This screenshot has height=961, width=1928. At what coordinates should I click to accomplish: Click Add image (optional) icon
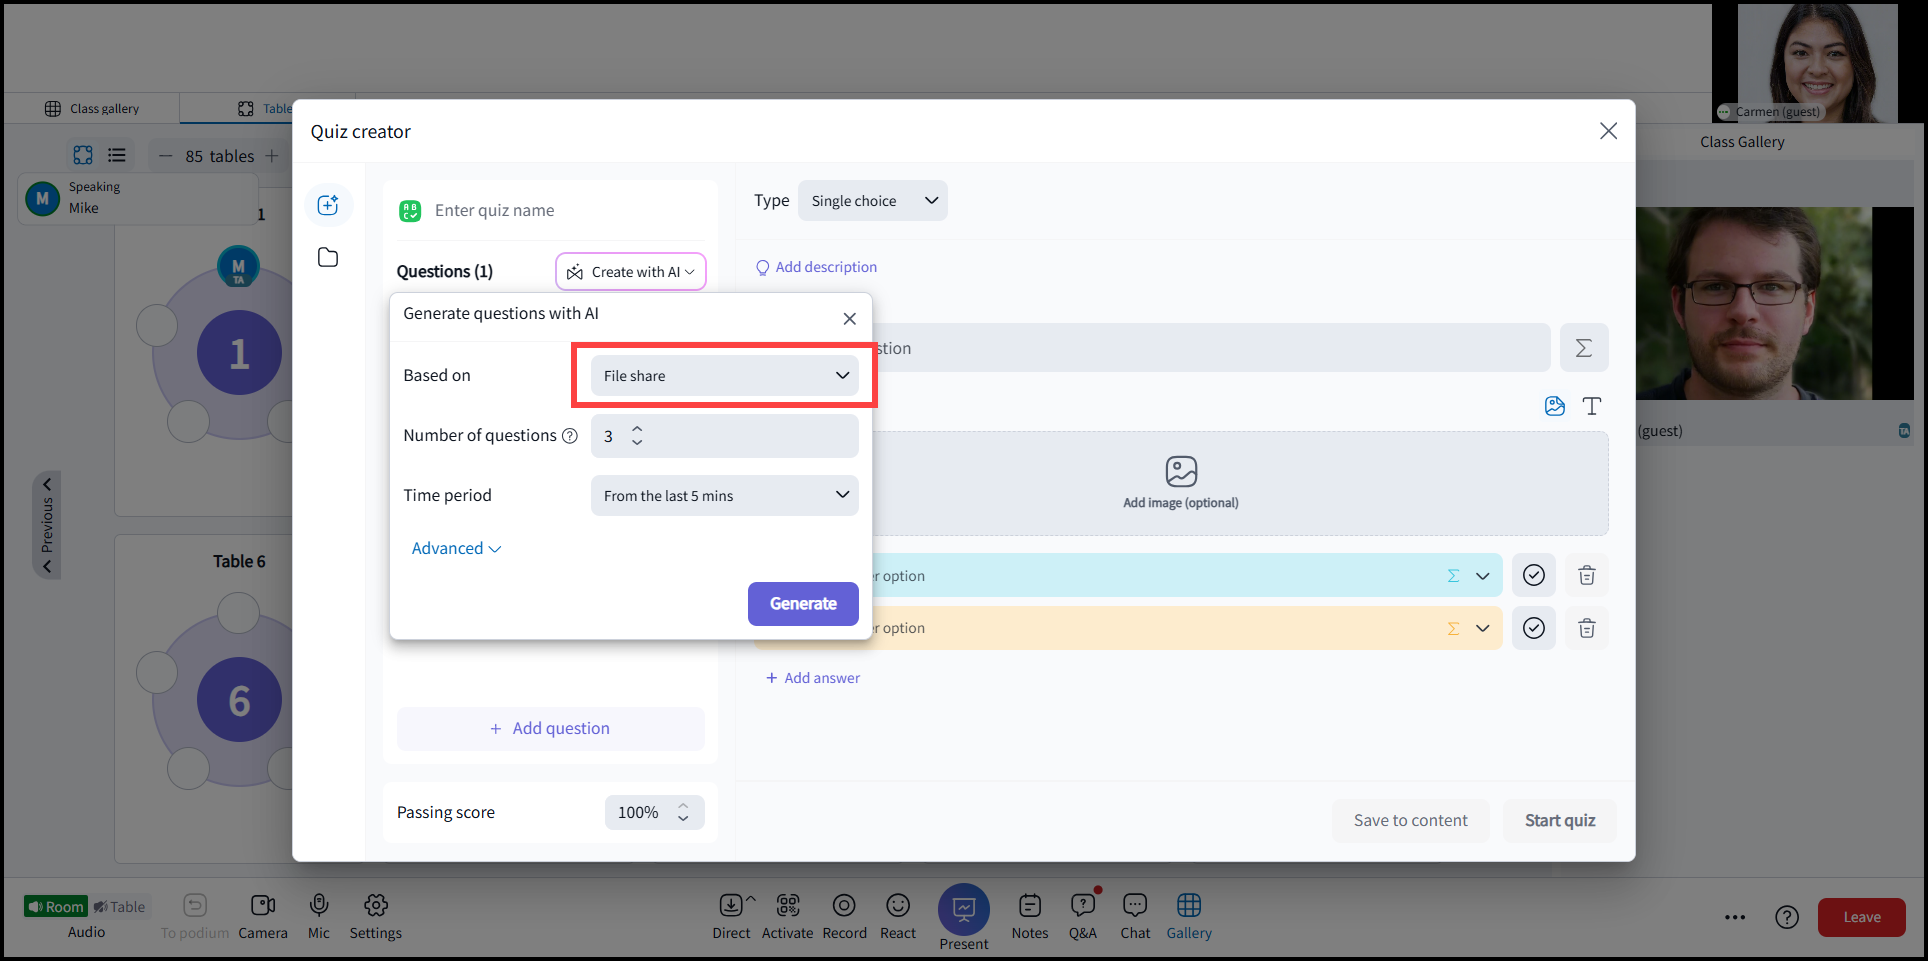(1181, 471)
